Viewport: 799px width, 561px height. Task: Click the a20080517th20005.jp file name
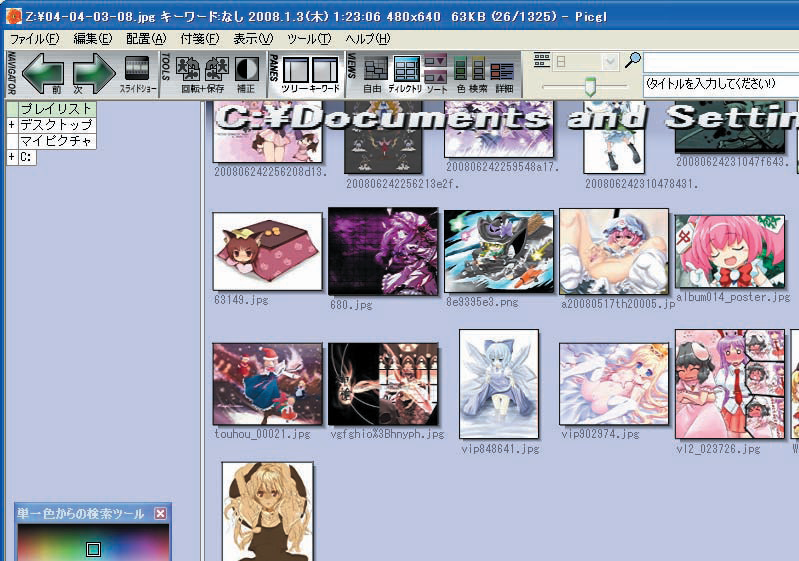pyautogui.click(x=618, y=304)
